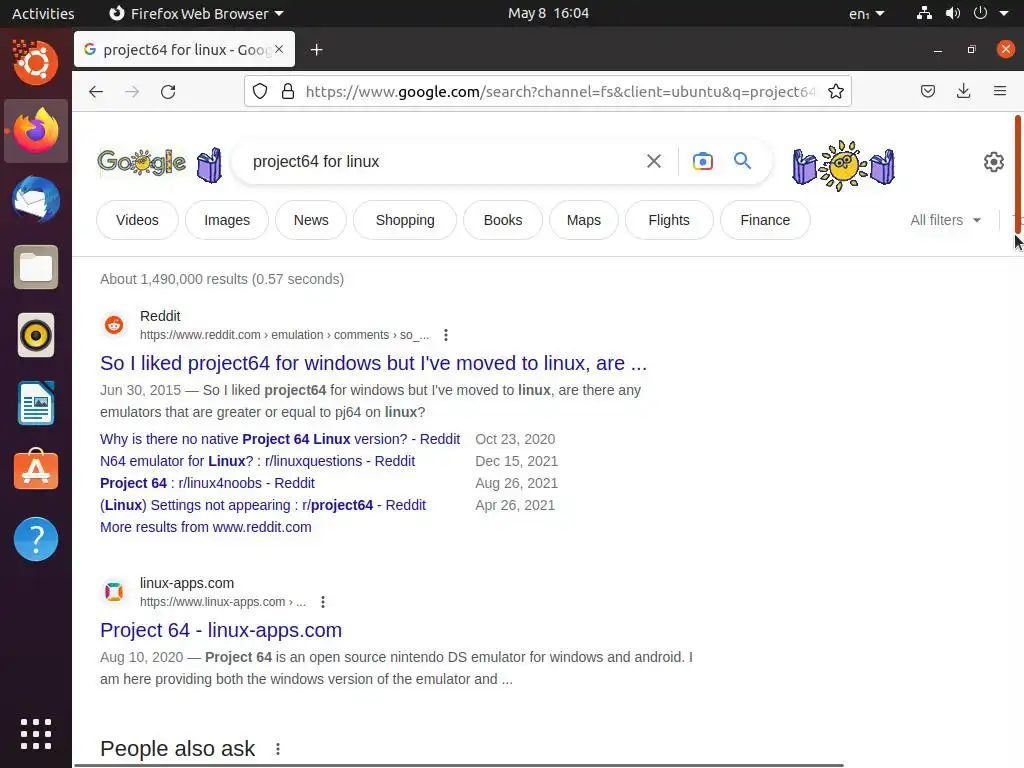The width and height of the screenshot is (1024, 768).
Task: Launch Rhythmbox from the dock
Action: [x=36, y=336]
